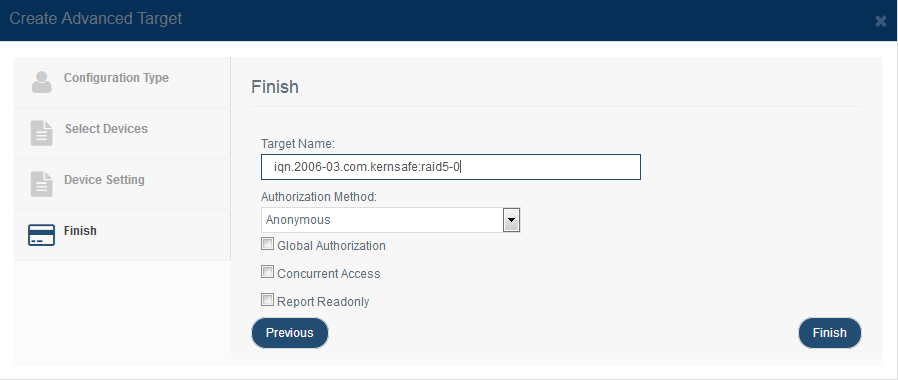The height and width of the screenshot is (380, 898).
Task: Click the Select Devices document icon
Action: pos(41,133)
